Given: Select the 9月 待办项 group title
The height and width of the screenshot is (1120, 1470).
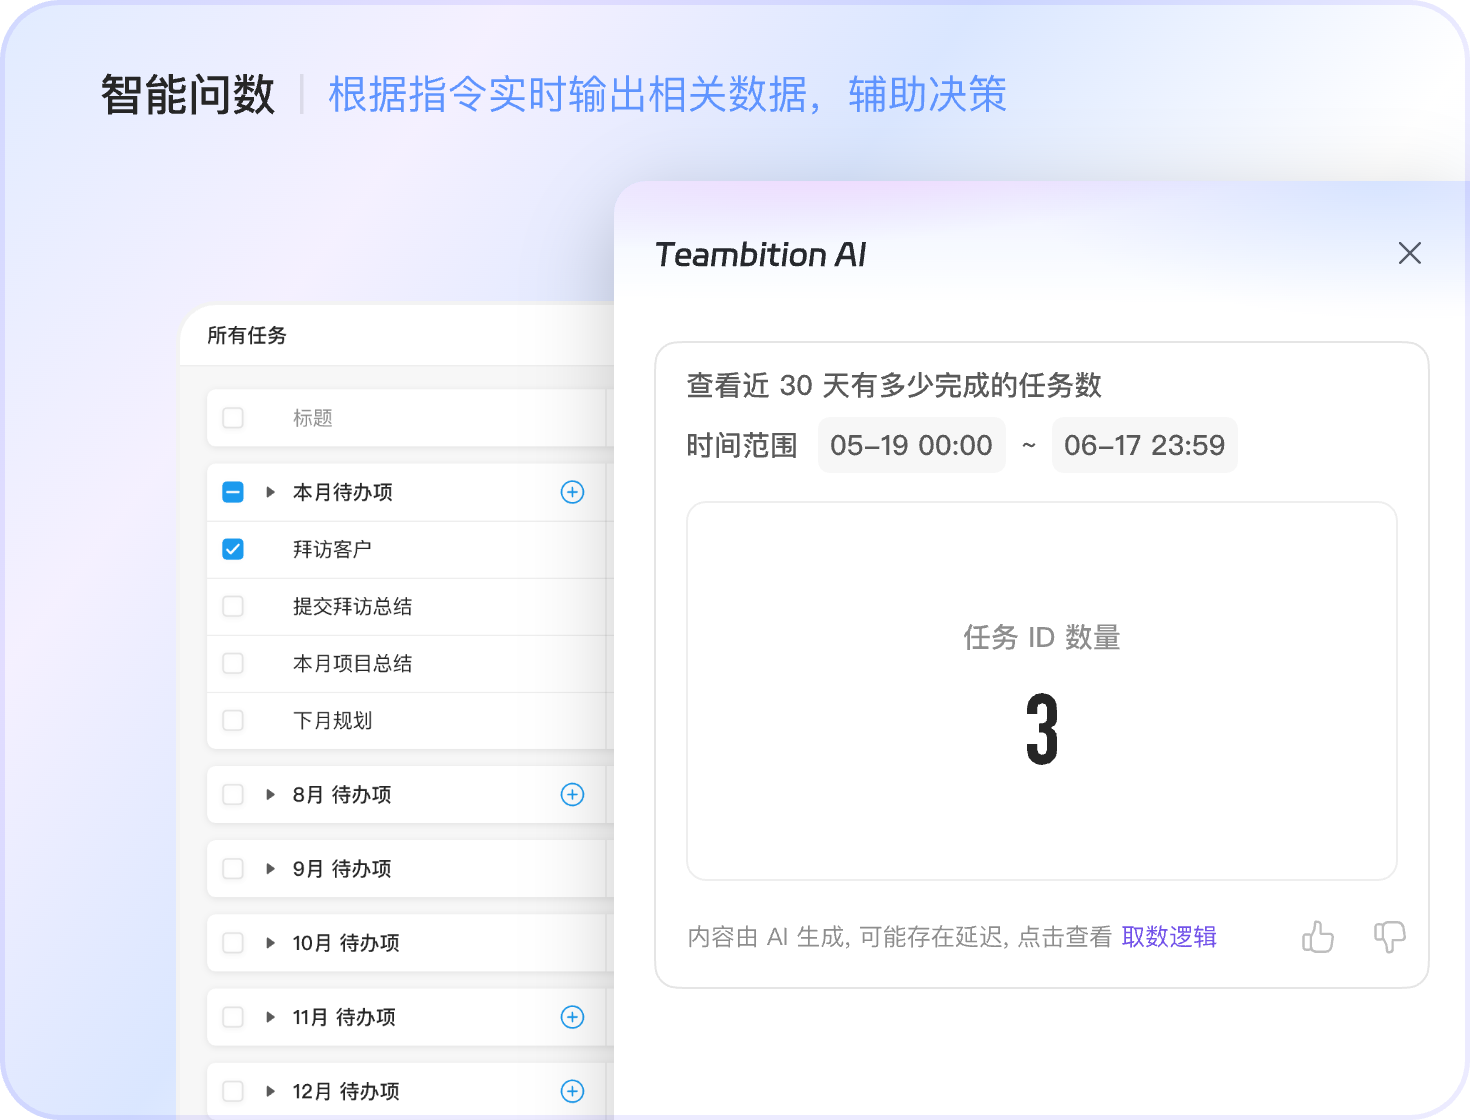Looking at the screenshot, I should coord(342,868).
